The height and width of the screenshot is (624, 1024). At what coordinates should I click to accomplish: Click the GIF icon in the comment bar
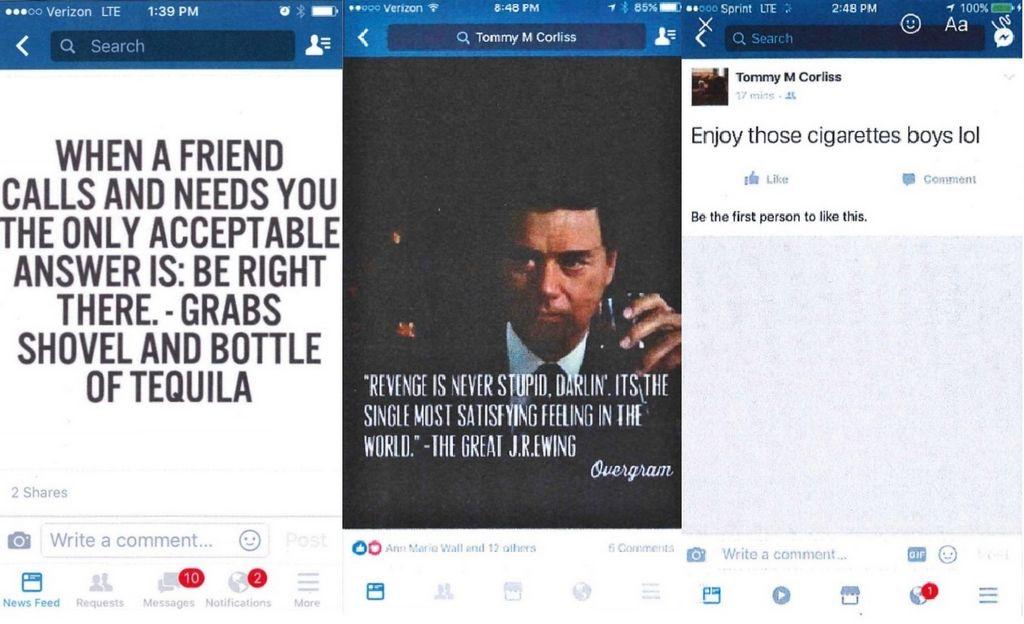pos(915,555)
